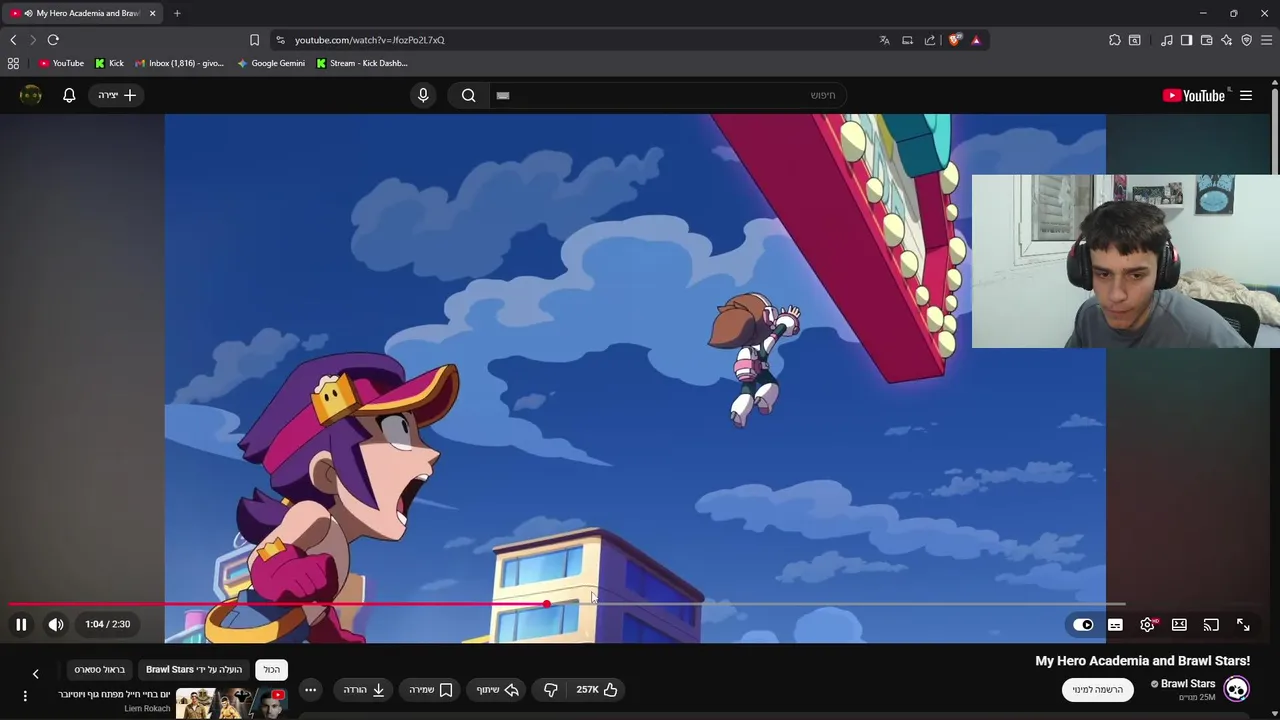Subscribe using the הרשמה למינוי button
Image resolution: width=1280 pixels, height=720 pixels.
[x=1098, y=689]
